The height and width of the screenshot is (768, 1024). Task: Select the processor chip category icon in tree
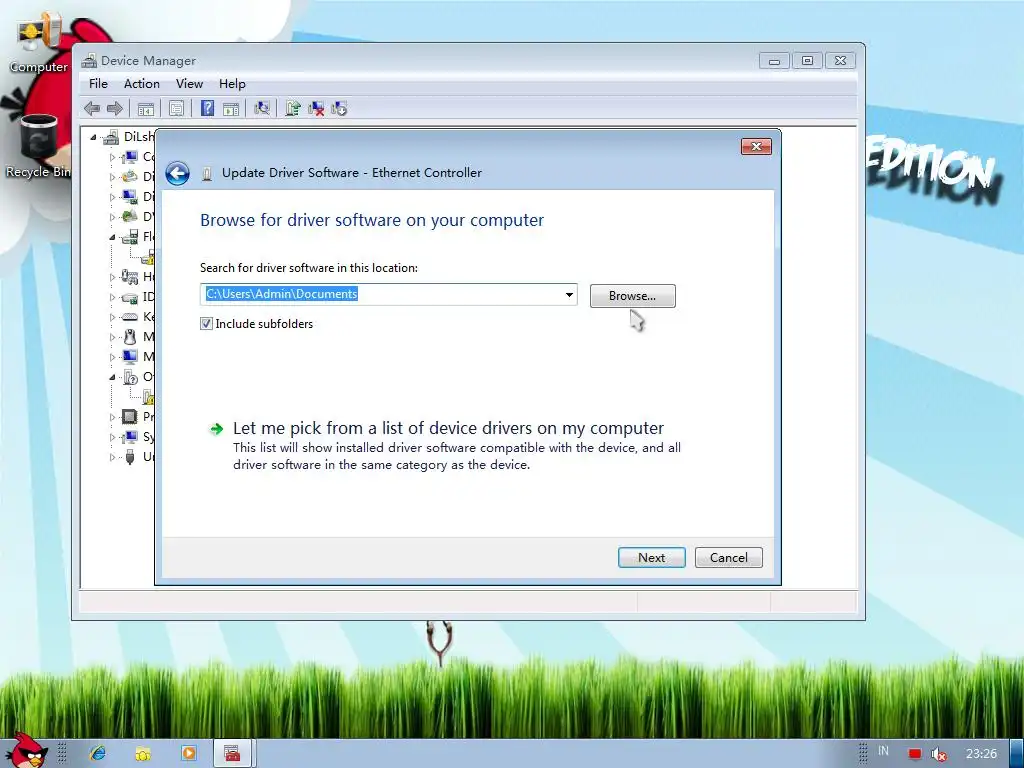(x=130, y=417)
